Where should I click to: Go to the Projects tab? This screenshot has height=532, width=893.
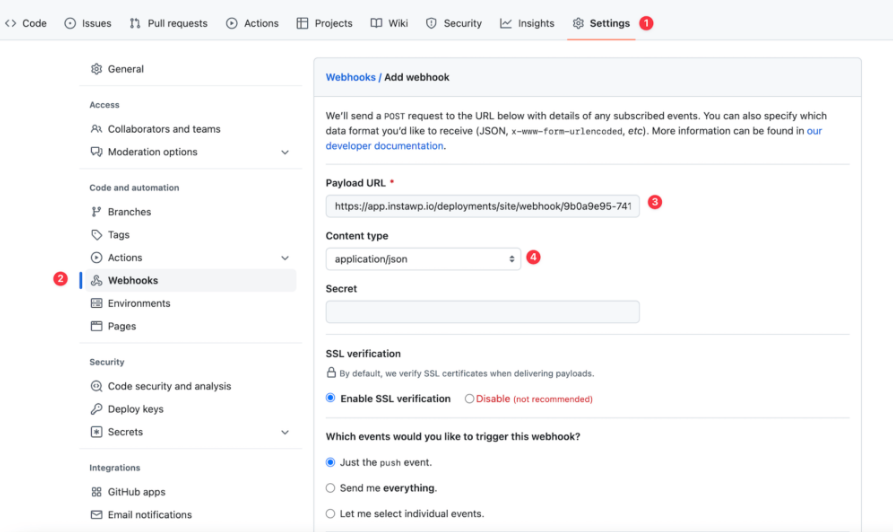point(325,23)
